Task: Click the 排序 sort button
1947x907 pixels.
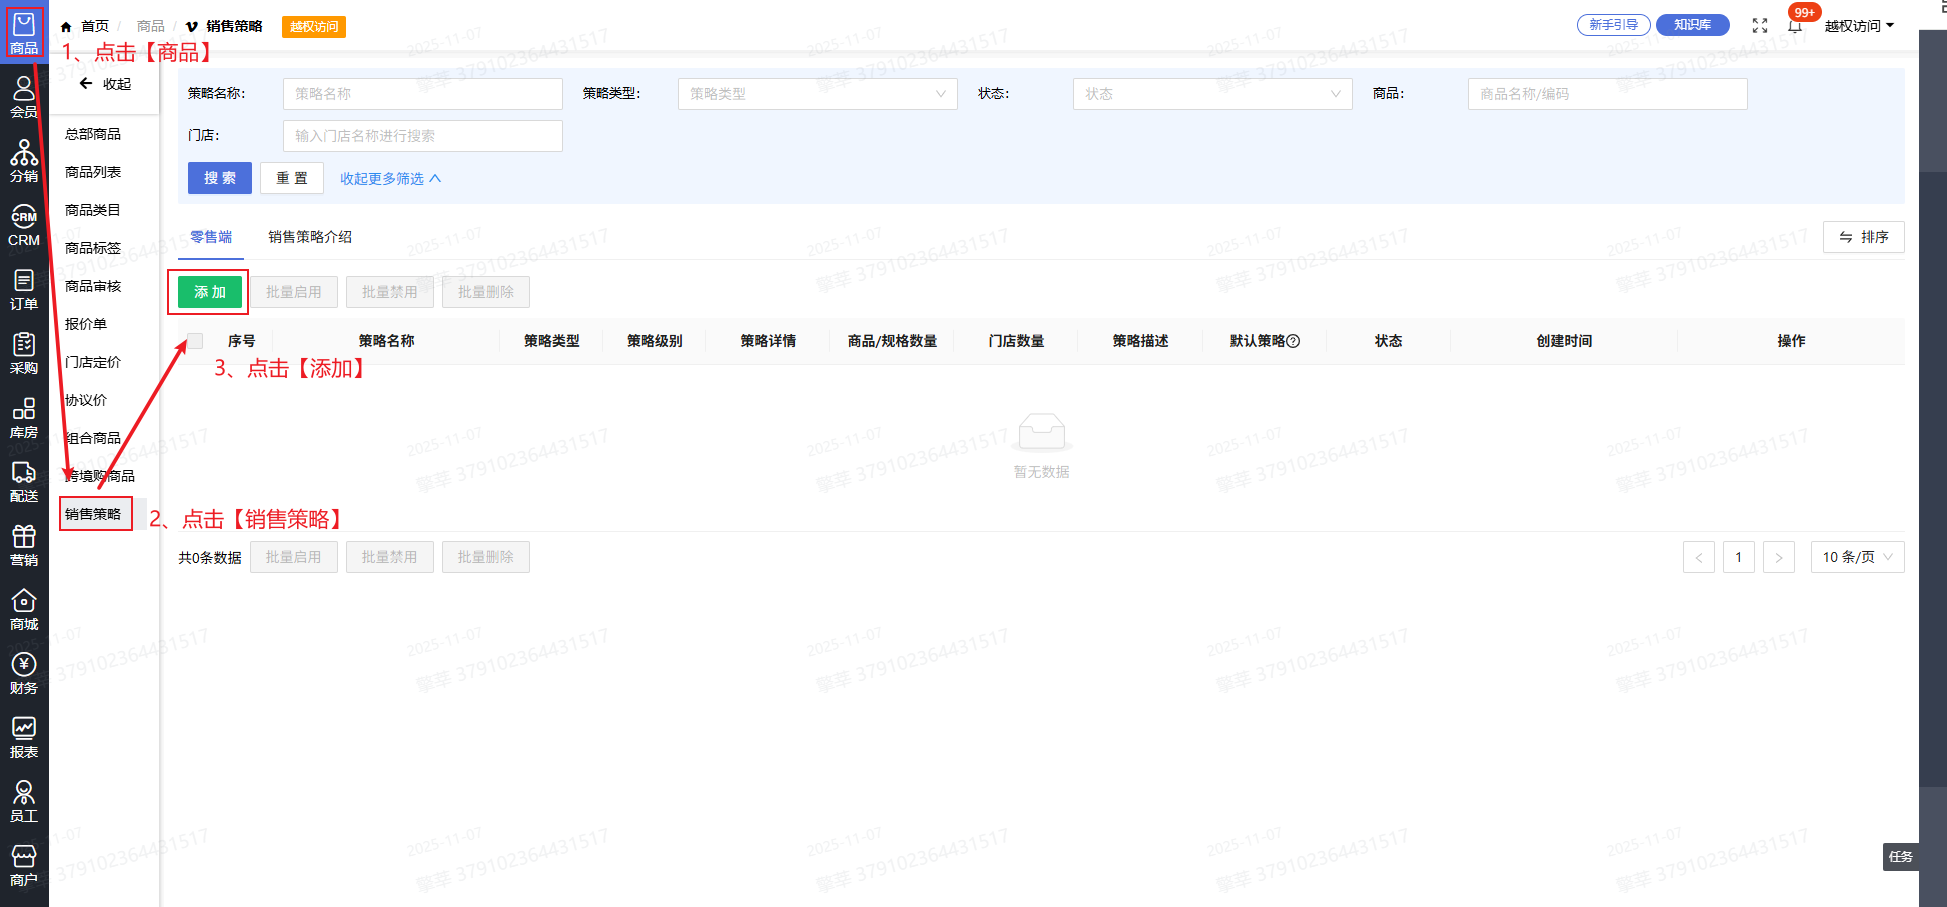Action: pos(1863,237)
